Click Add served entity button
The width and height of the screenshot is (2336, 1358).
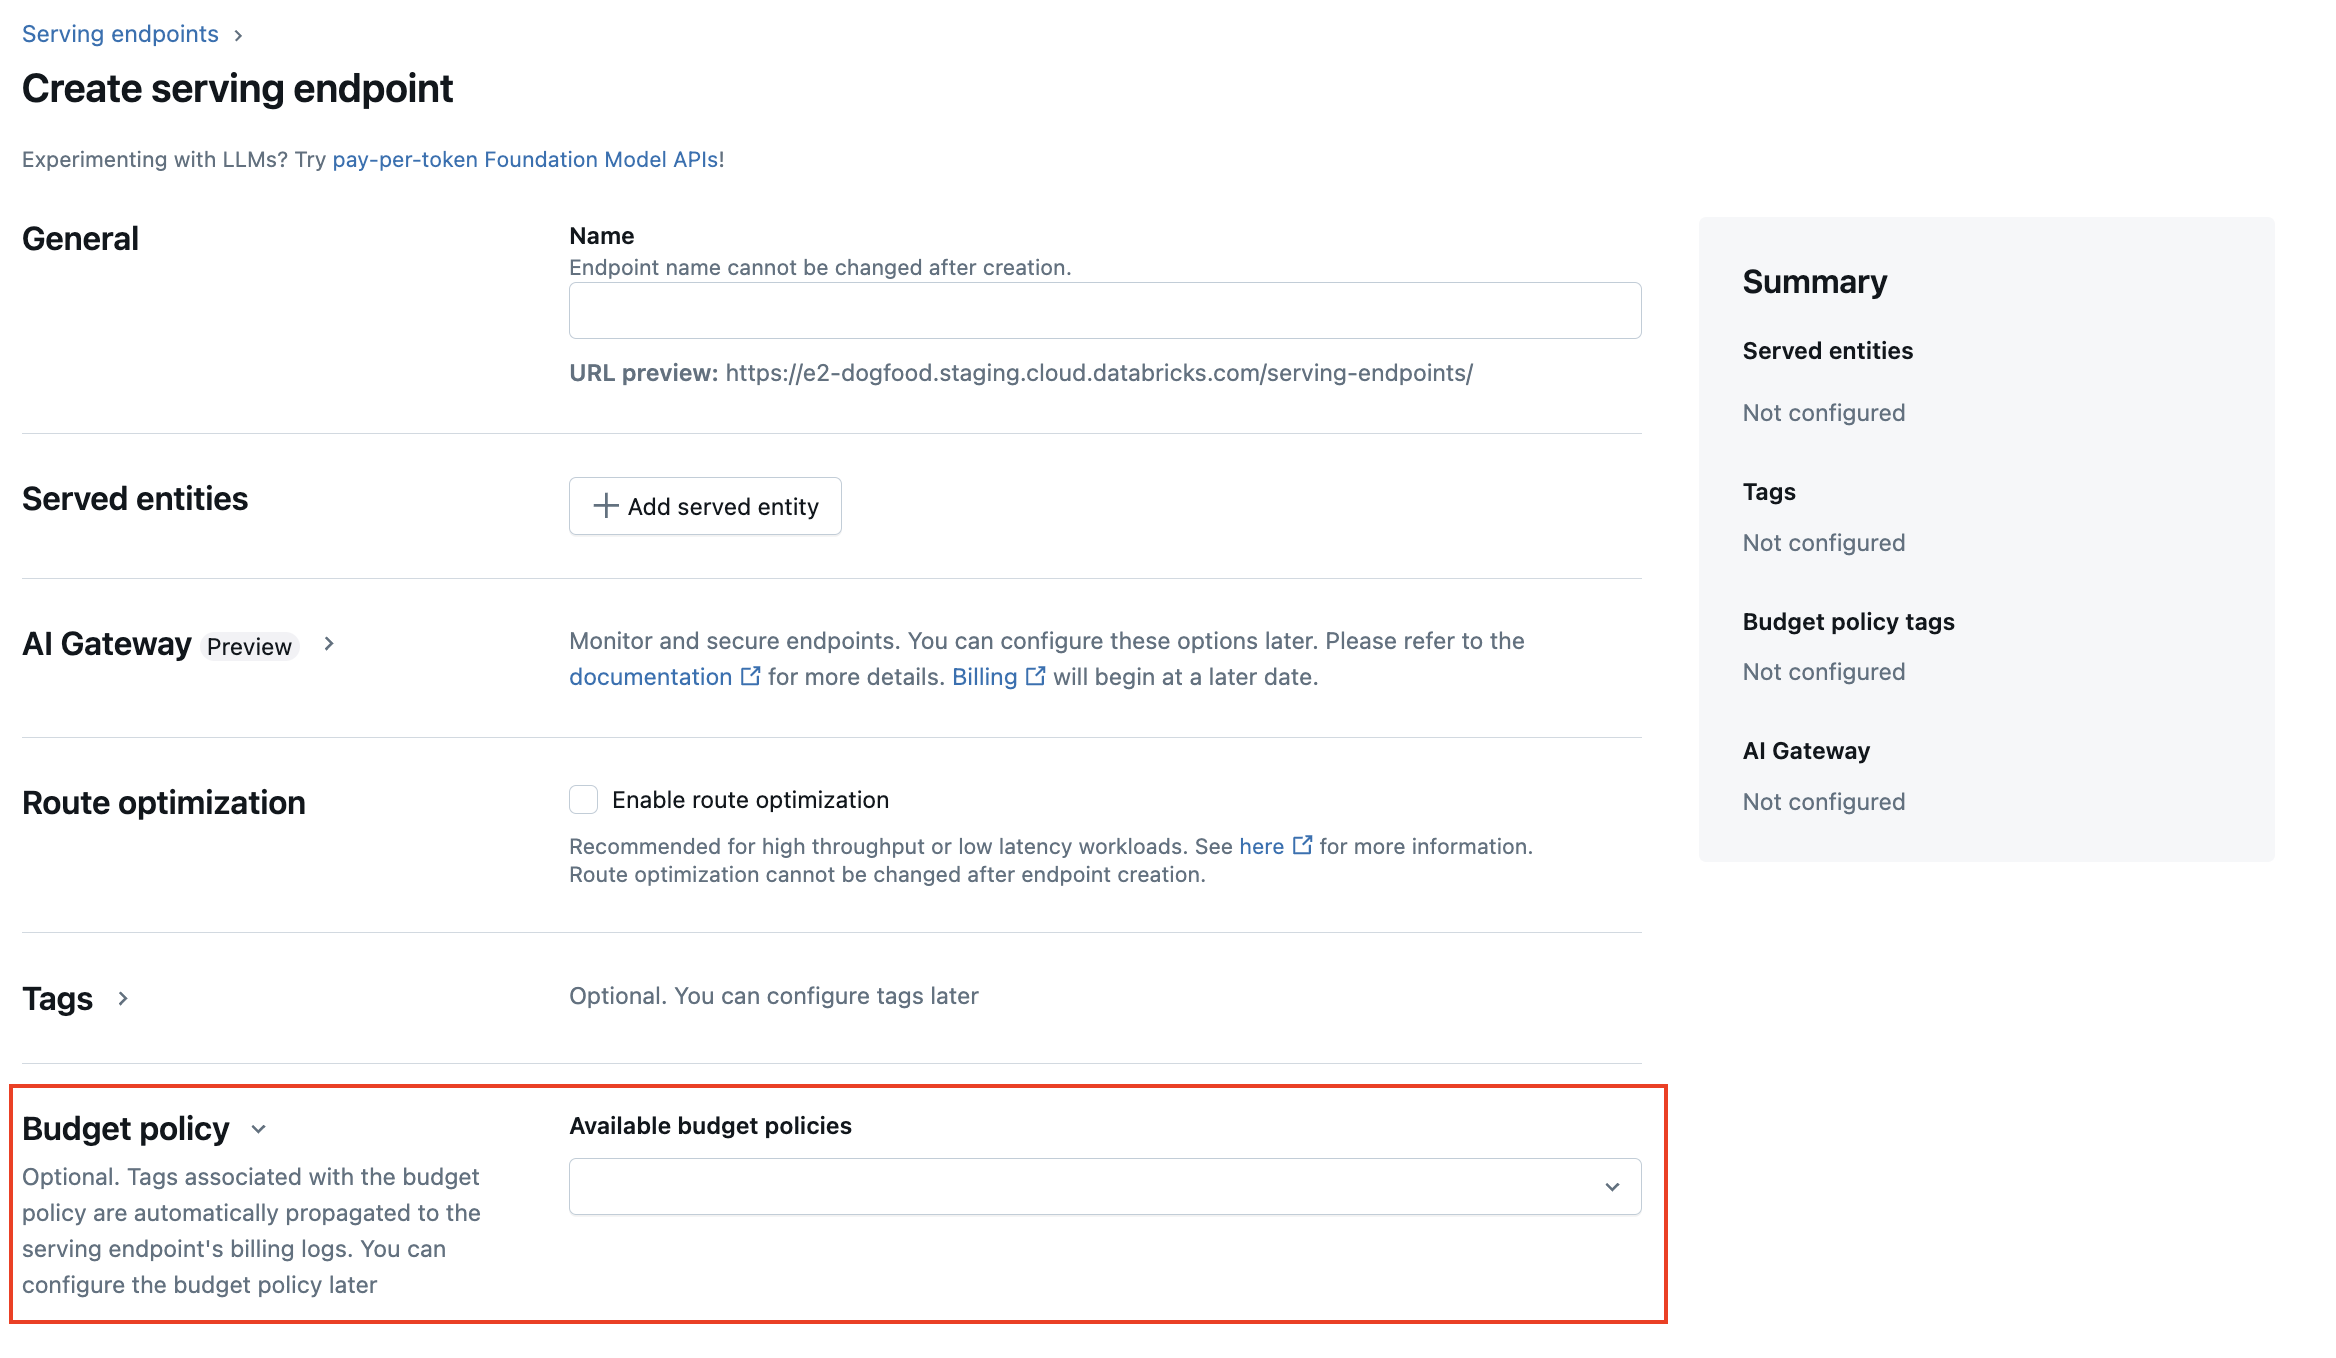(x=705, y=506)
